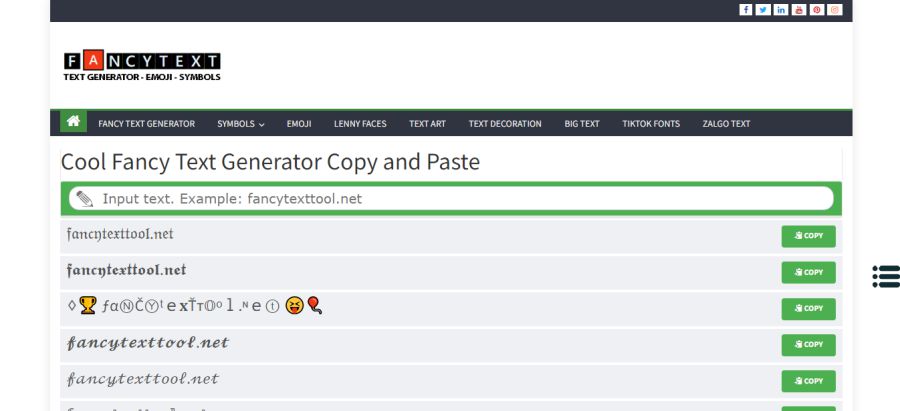The height and width of the screenshot is (411, 900).
Task: Open the Pinterest social icon
Action: [817, 10]
